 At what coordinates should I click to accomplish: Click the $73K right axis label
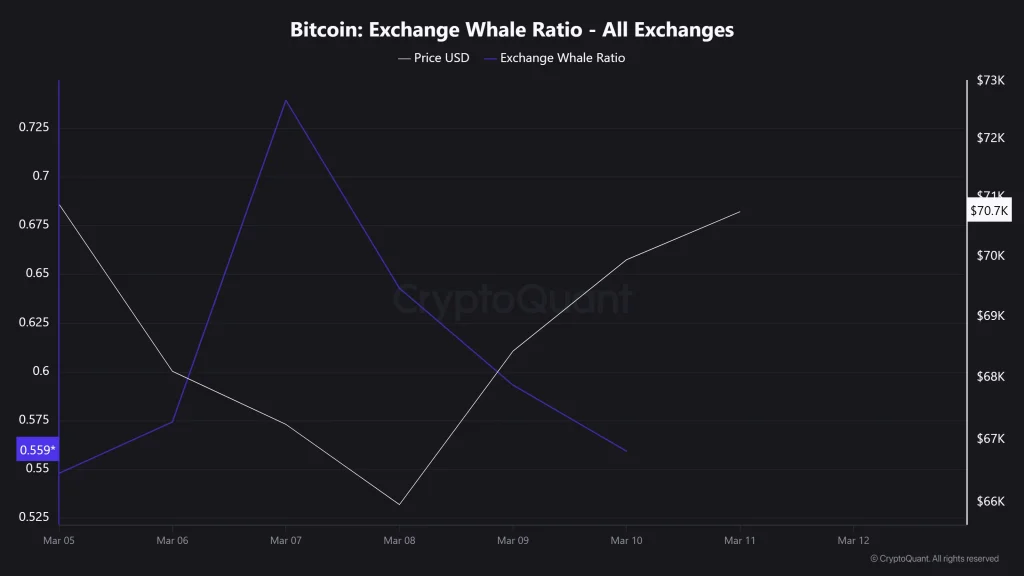click(990, 81)
